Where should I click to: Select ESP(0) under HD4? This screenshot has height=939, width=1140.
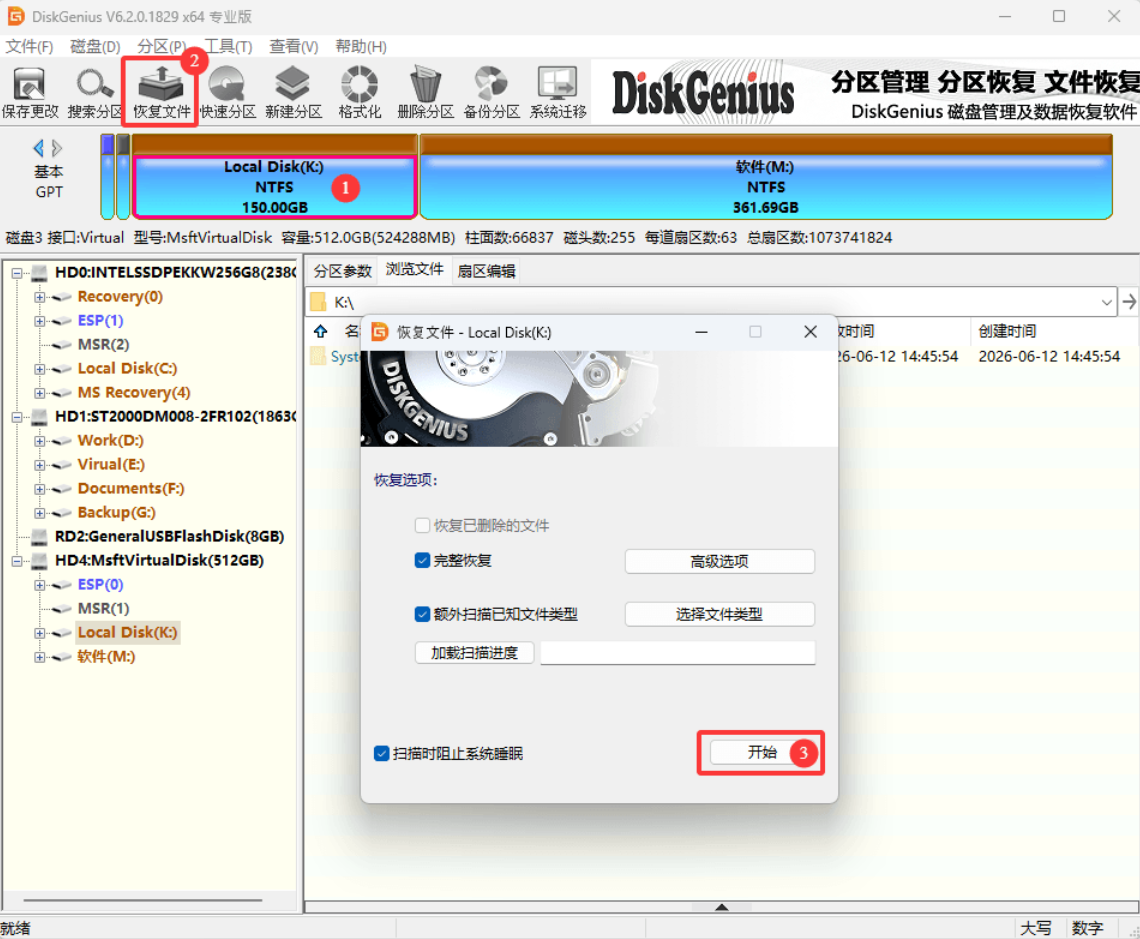click(x=100, y=584)
